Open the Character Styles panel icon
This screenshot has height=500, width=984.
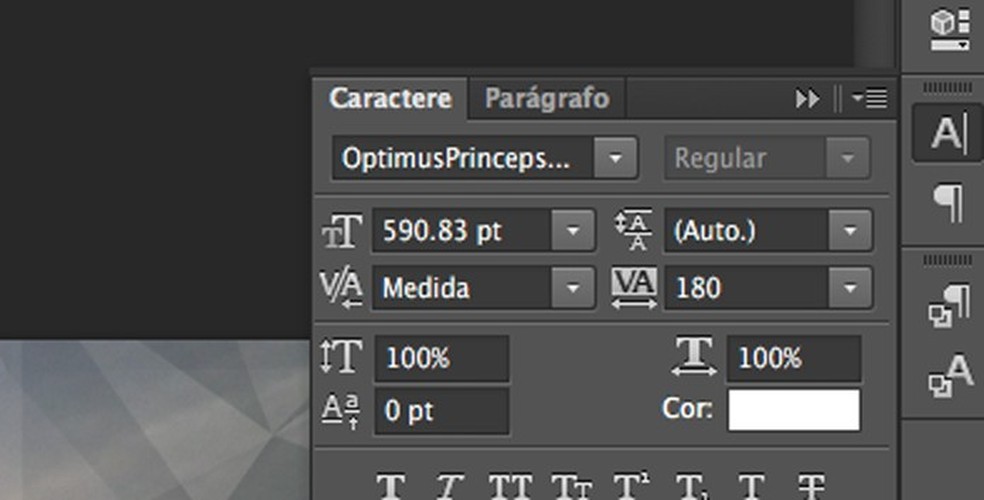click(947, 375)
